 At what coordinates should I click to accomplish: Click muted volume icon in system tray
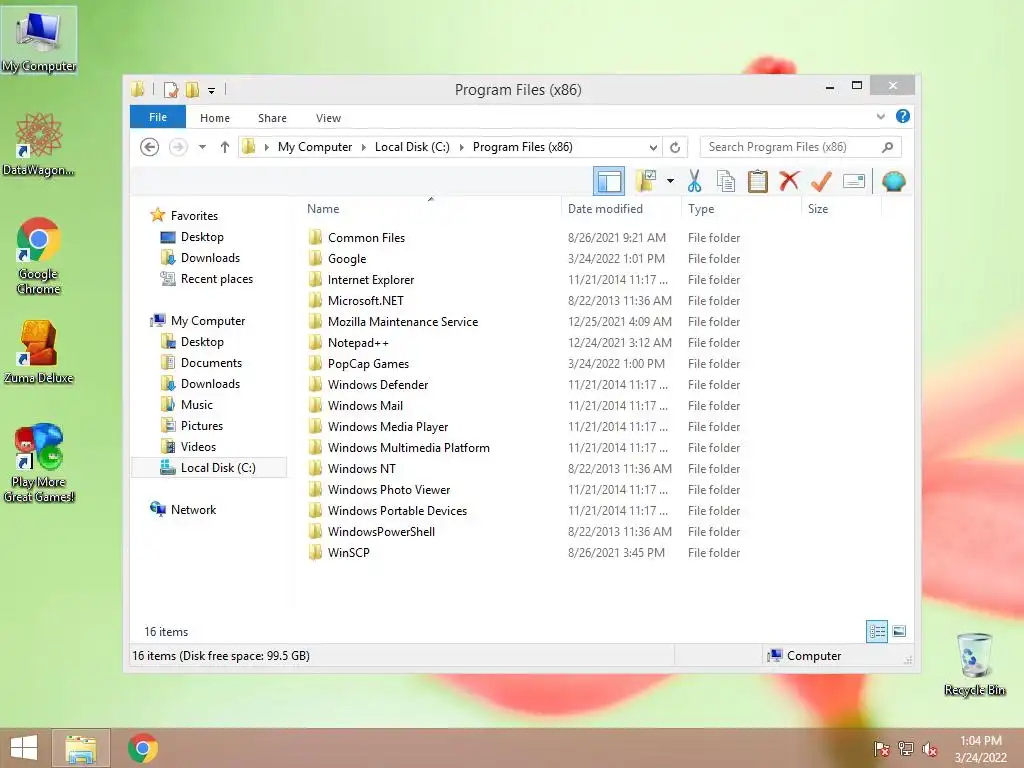pos(930,748)
